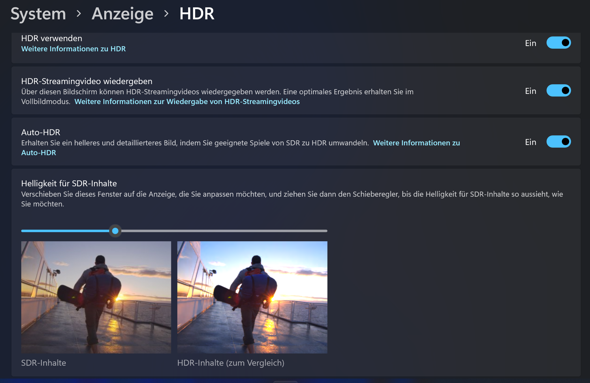Click Helligkeit für SDR-Inhalte heading
590x383 pixels.
[x=69, y=184]
